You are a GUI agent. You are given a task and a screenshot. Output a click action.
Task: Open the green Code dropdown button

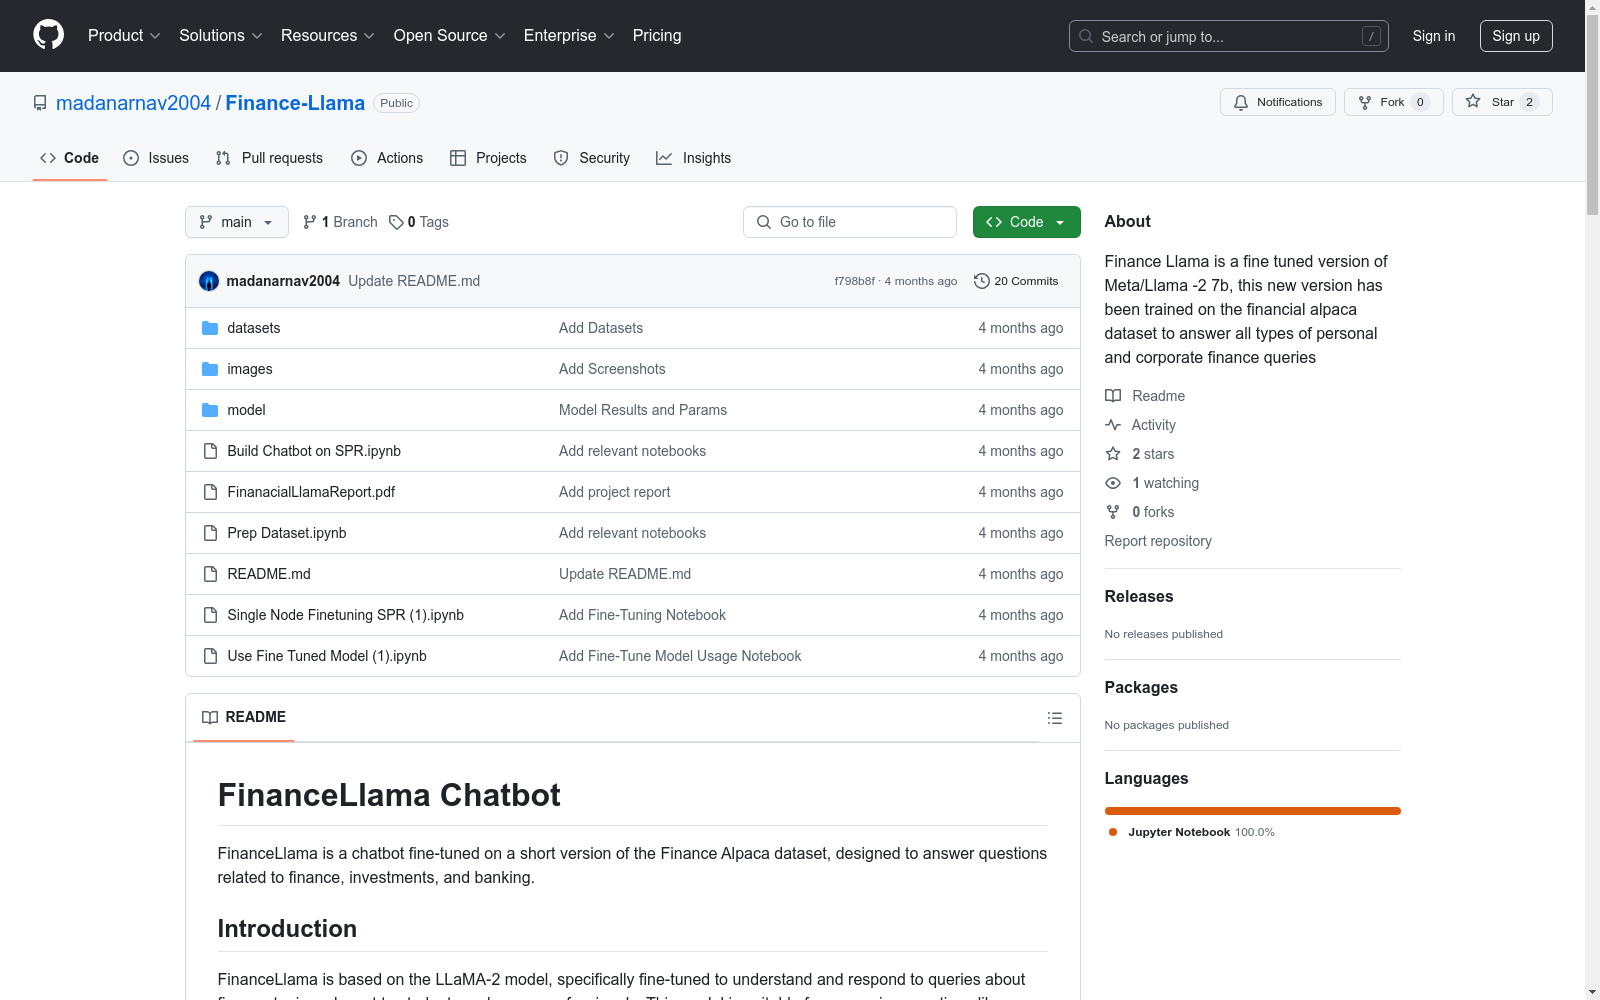1027,222
